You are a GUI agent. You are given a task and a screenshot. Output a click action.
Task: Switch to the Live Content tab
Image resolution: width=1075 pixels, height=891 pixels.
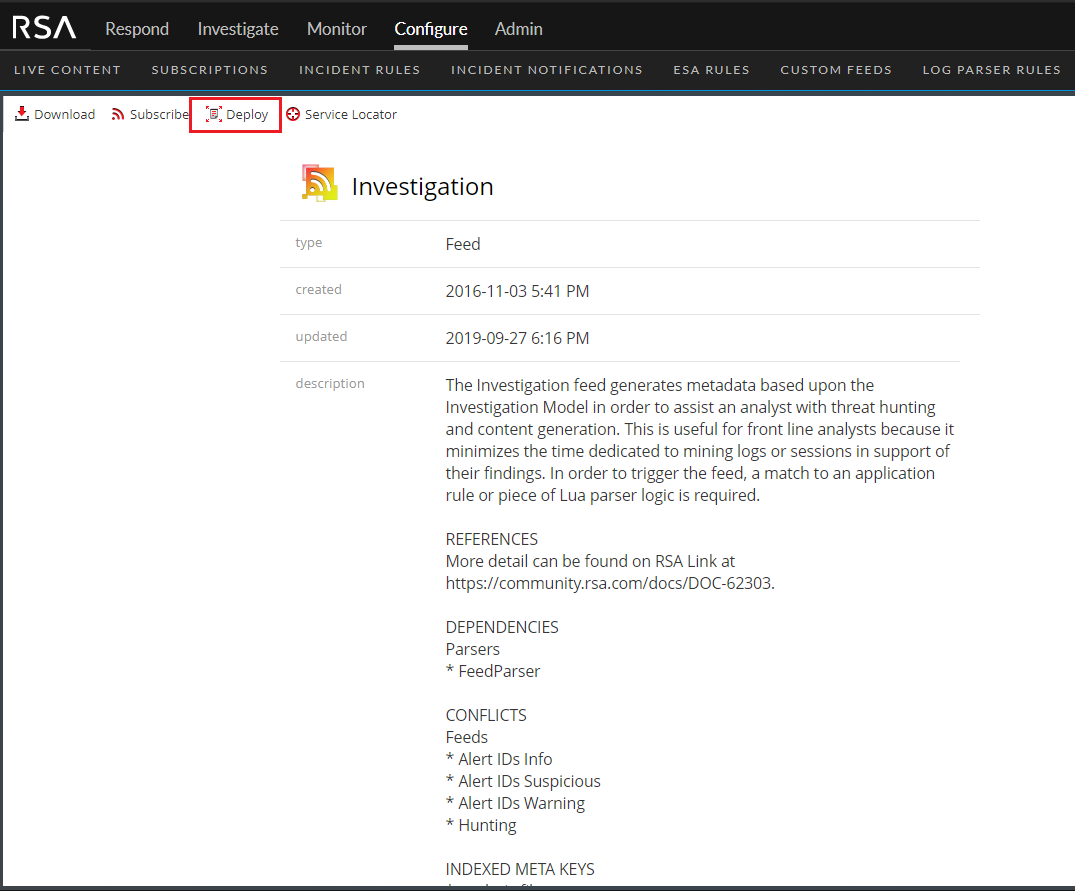point(67,70)
